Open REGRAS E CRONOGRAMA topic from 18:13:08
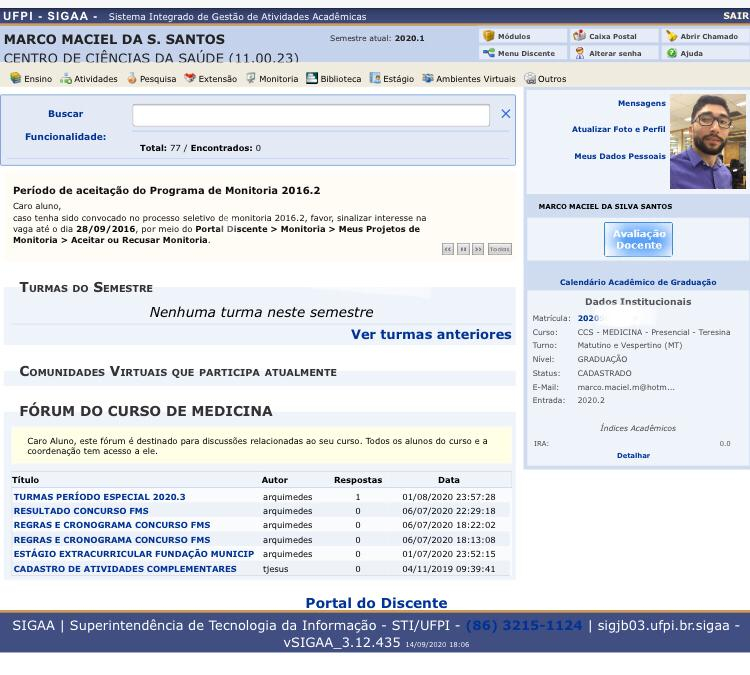This screenshot has height=675, width=750. pos(112,540)
